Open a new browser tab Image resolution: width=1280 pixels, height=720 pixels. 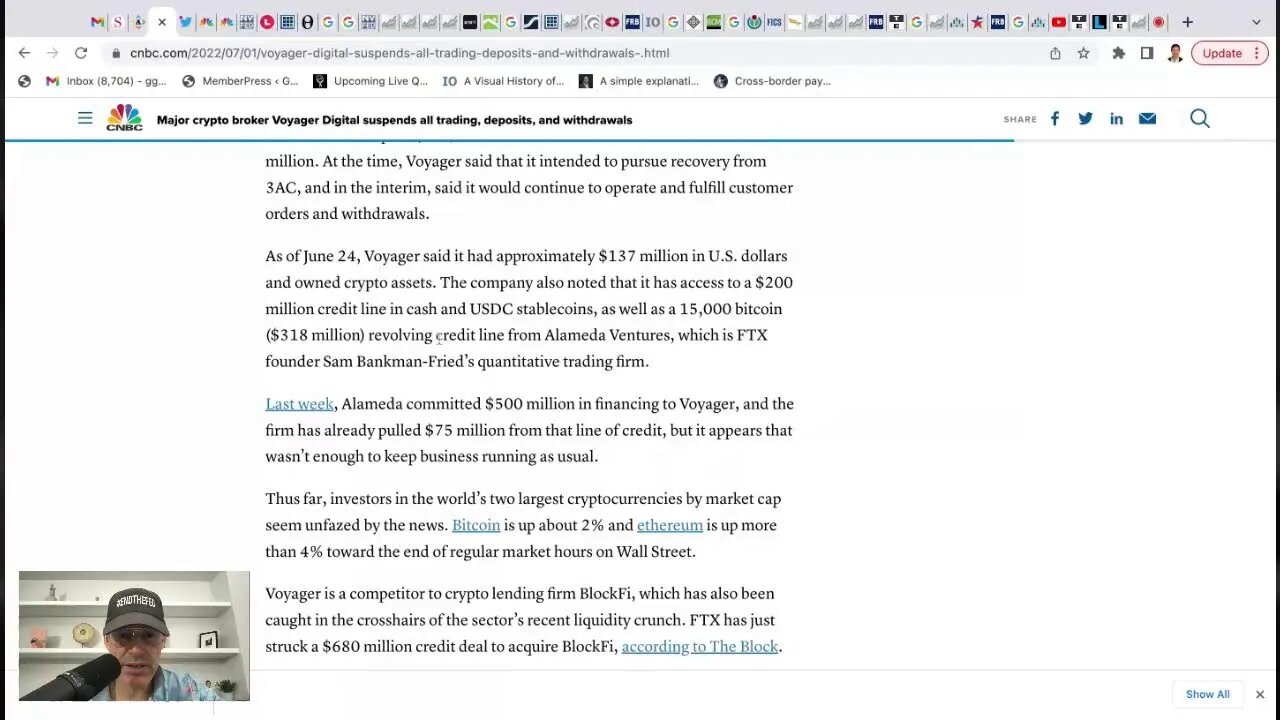[1187, 22]
